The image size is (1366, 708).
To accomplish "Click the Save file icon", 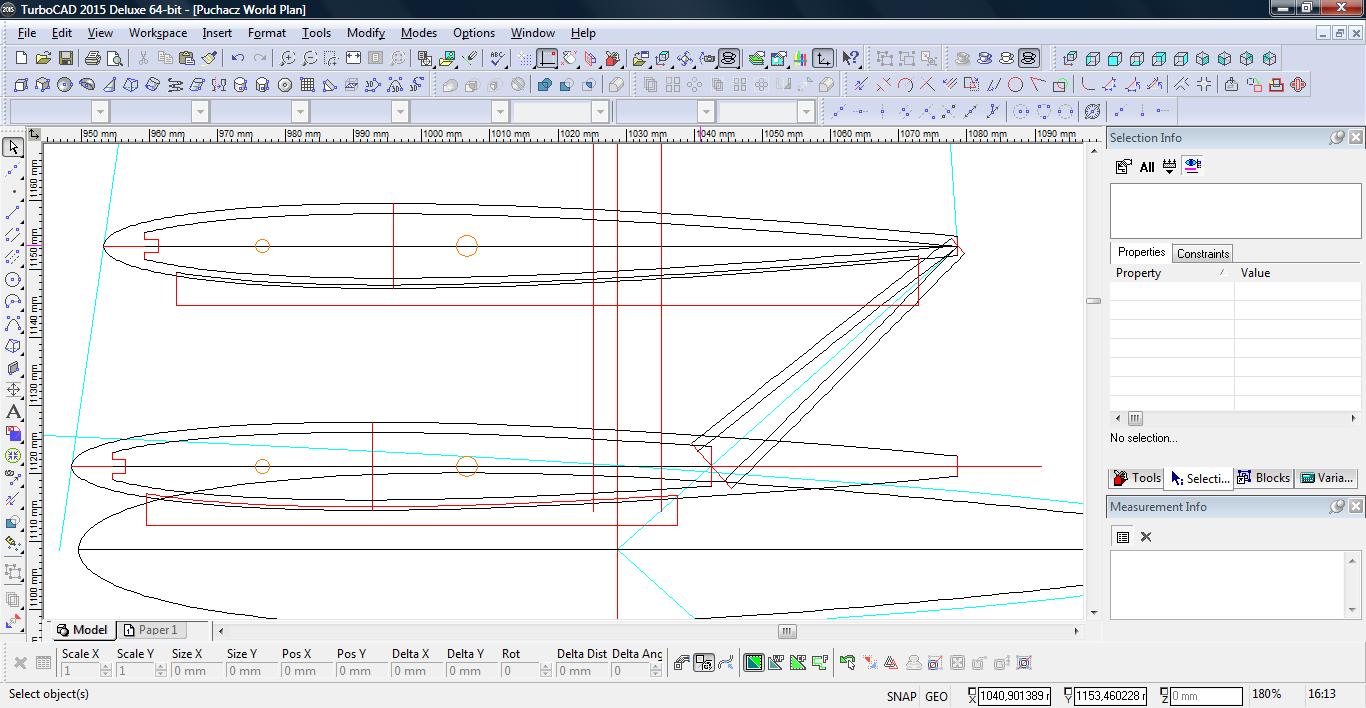I will (65, 59).
